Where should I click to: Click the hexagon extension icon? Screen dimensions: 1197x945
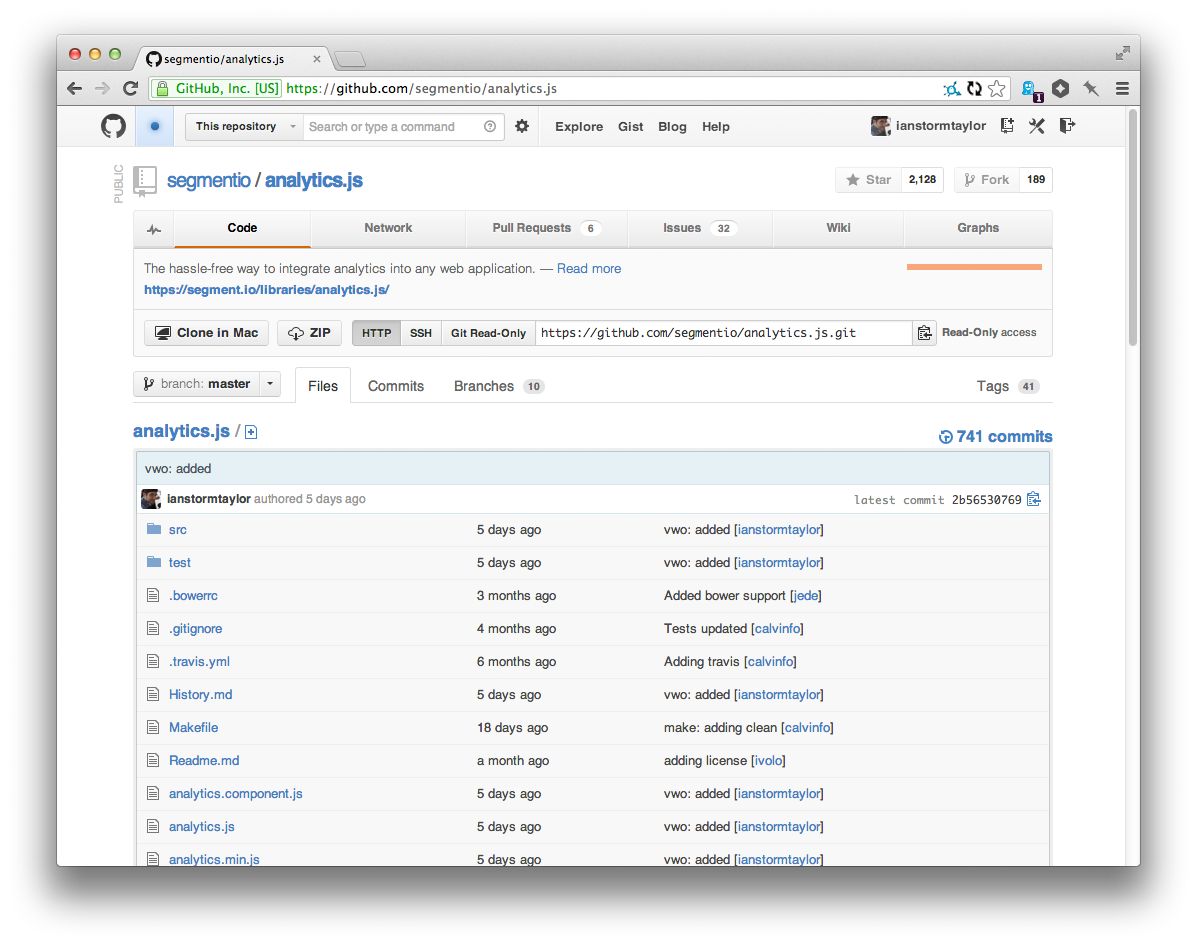[1060, 89]
